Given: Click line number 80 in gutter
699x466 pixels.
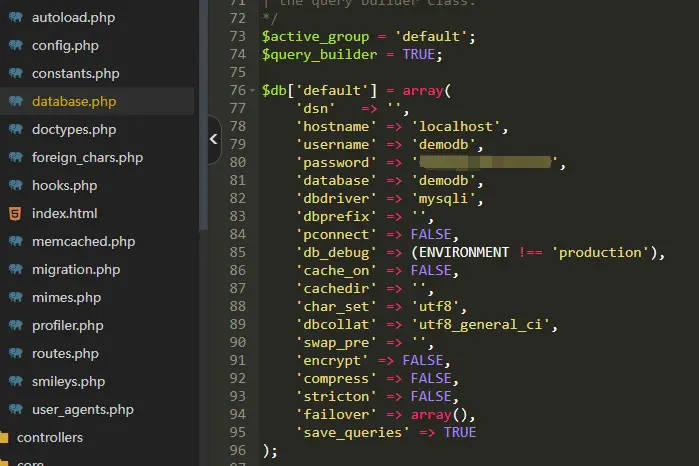Looking at the screenshot, I should point(238,162).
